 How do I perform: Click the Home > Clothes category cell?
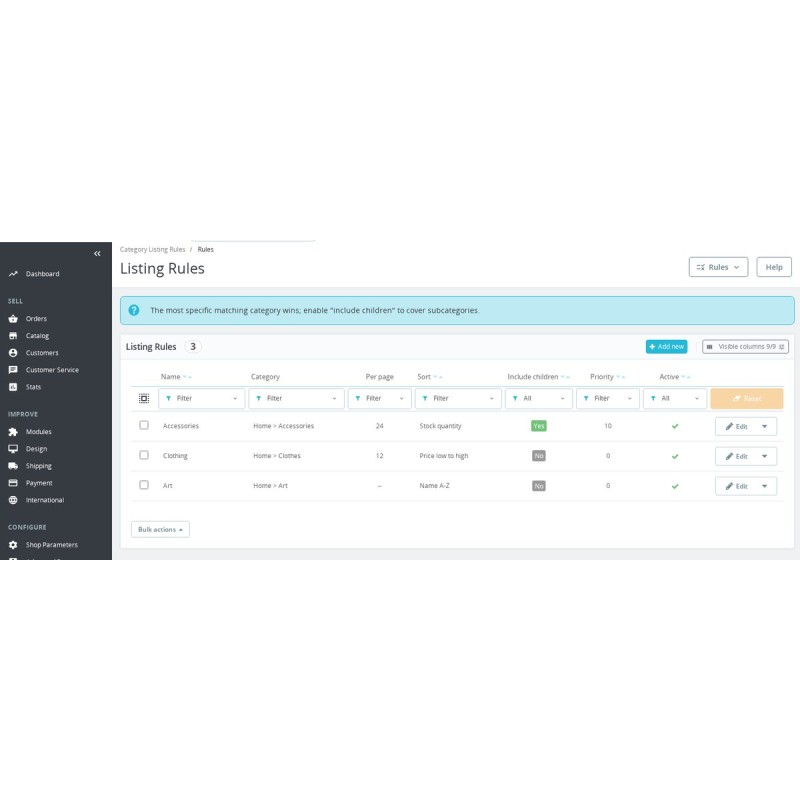277,456
